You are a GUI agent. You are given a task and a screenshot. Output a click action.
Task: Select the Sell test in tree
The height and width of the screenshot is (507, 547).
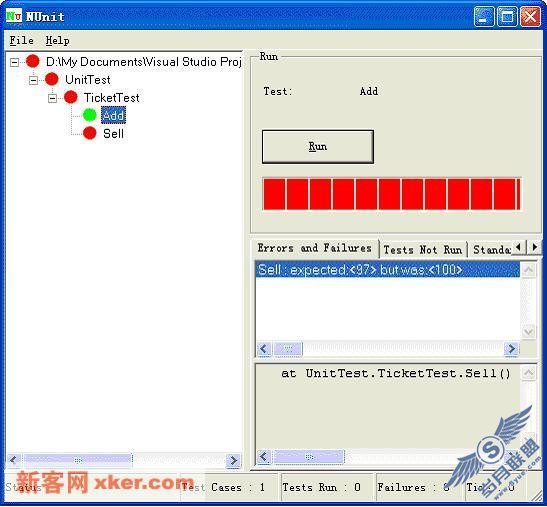113,134
